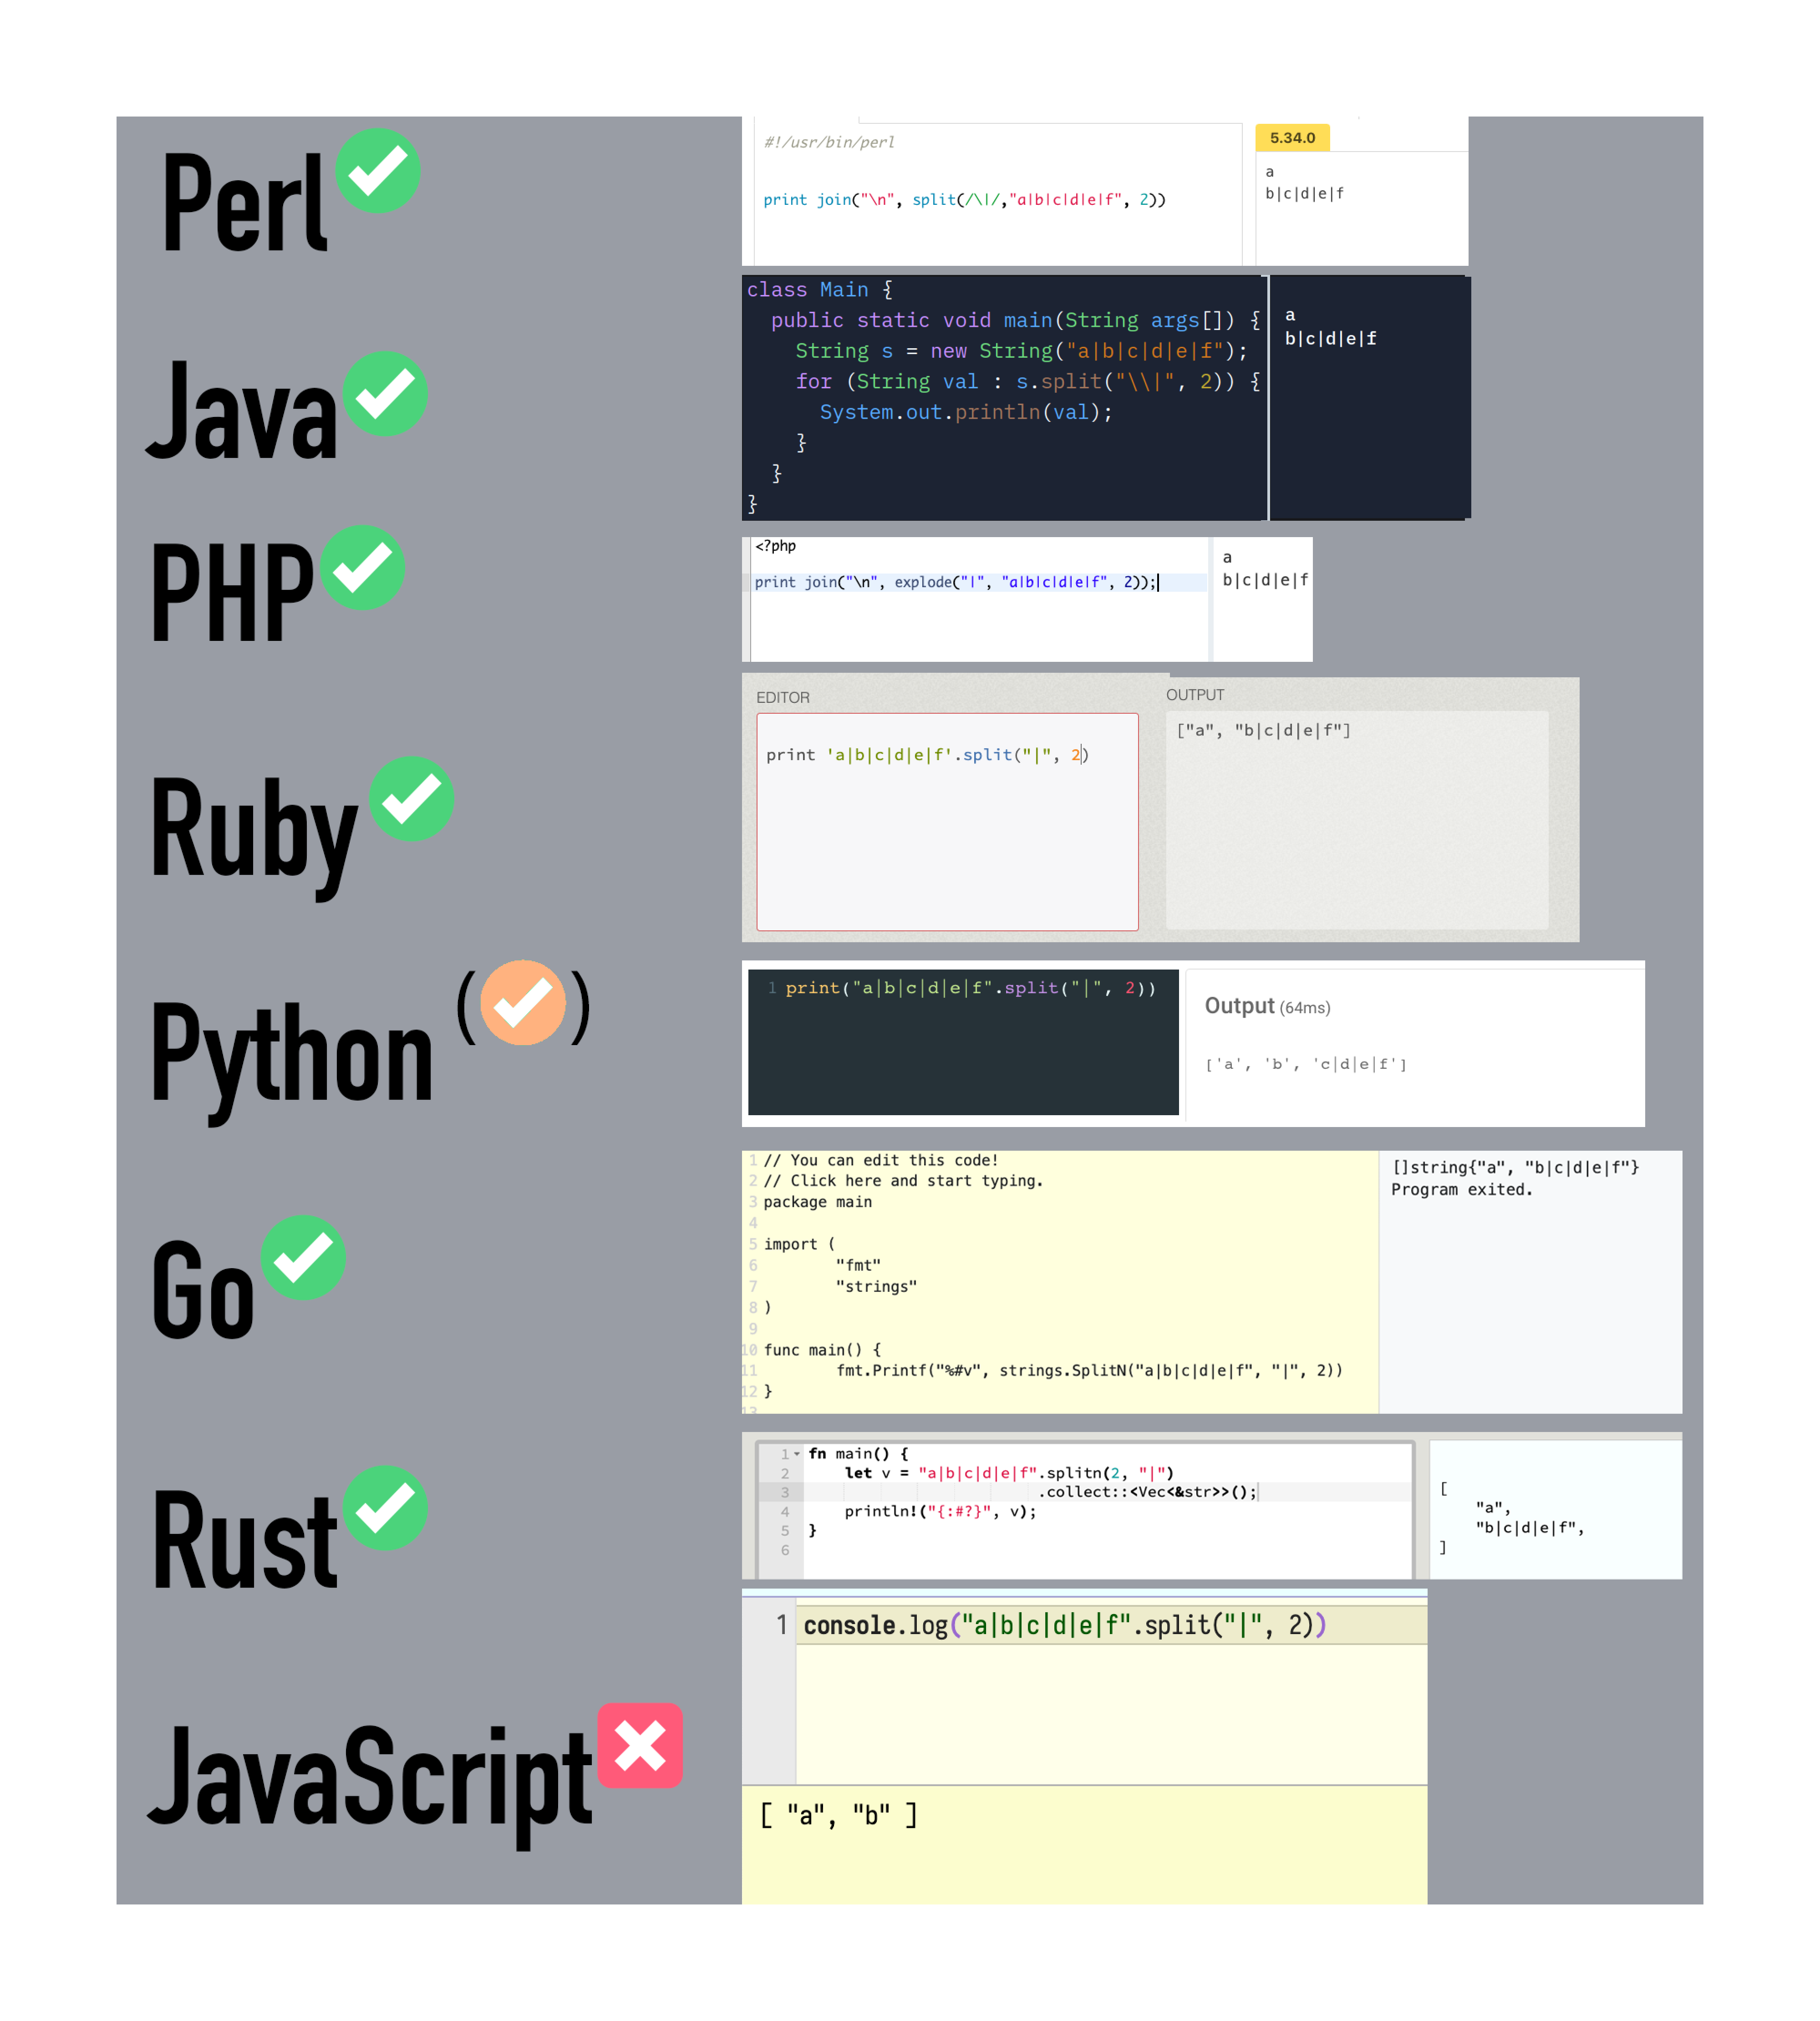This screenshot has height=2021, width=1820.
Task: Click the 'System.out.println(val);' line
Action: pyautogui.click(x=965, y=412)
